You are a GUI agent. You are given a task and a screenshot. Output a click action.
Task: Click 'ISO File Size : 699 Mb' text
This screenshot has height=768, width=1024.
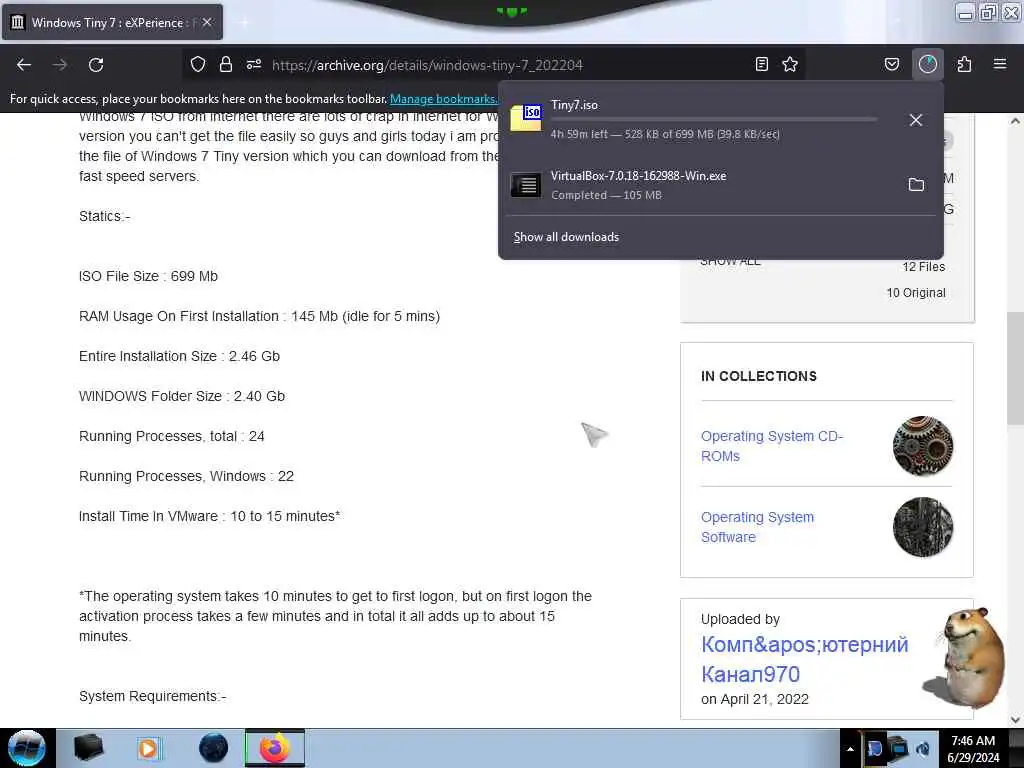pyautogui.click(x=148, y=276)
